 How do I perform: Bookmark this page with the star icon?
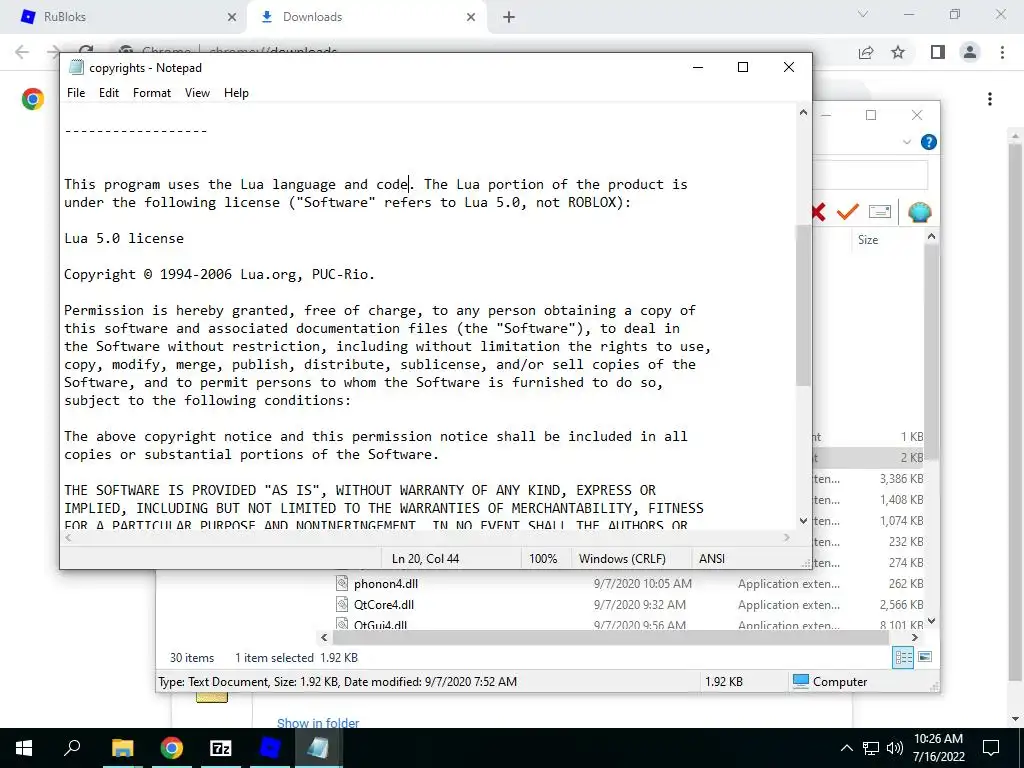click(898, 52)
